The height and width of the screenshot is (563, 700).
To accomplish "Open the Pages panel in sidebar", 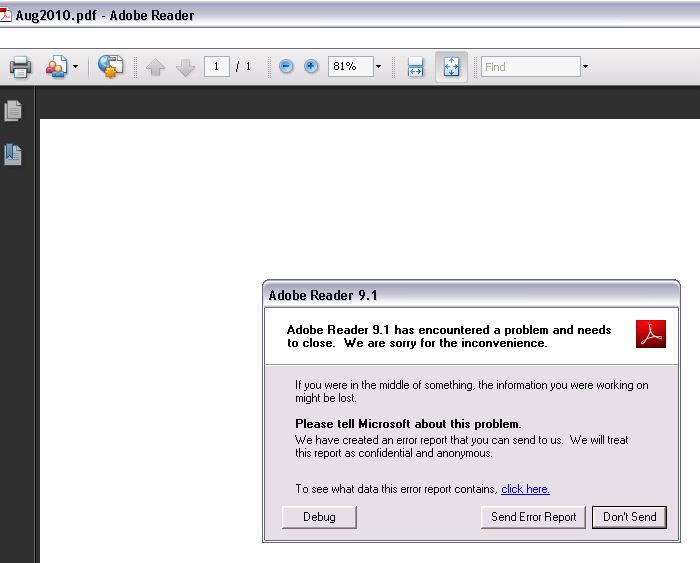I will 13,110.
